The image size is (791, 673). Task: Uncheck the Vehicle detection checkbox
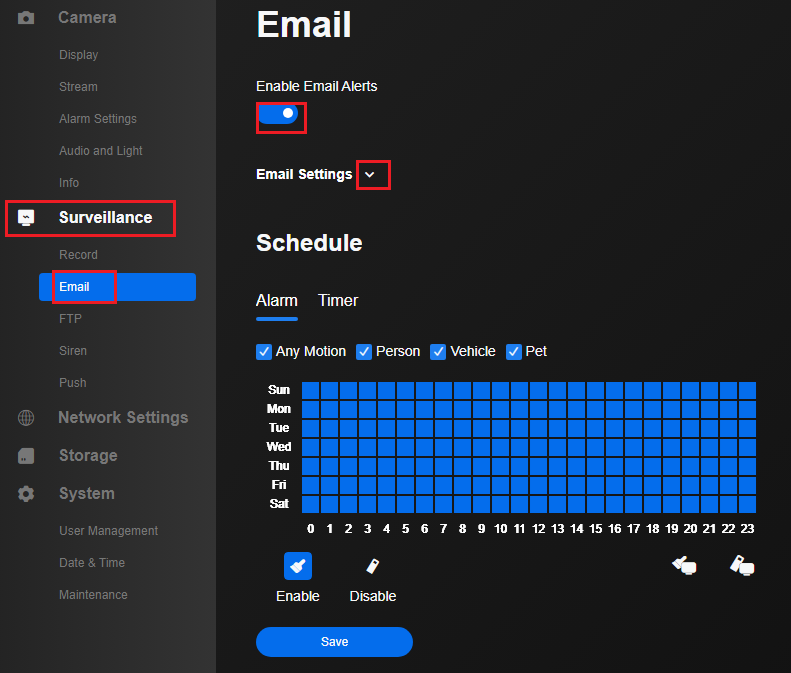click(438, 352)
